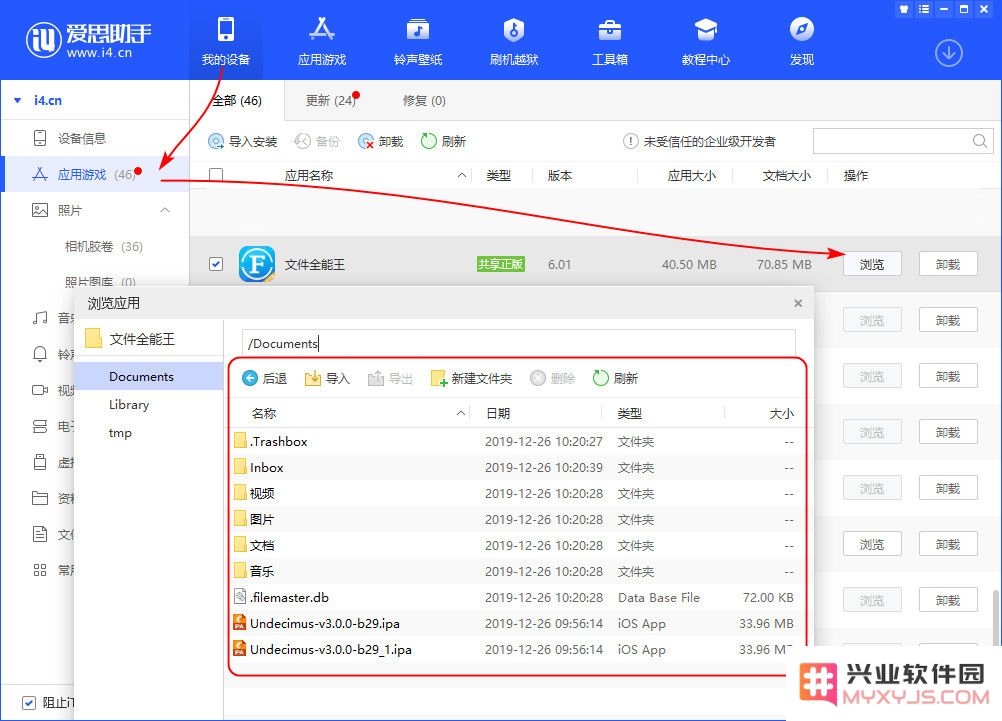Click 浏览 browse for 文件全能王
The image size is (1002, 721).
[872, 264]
